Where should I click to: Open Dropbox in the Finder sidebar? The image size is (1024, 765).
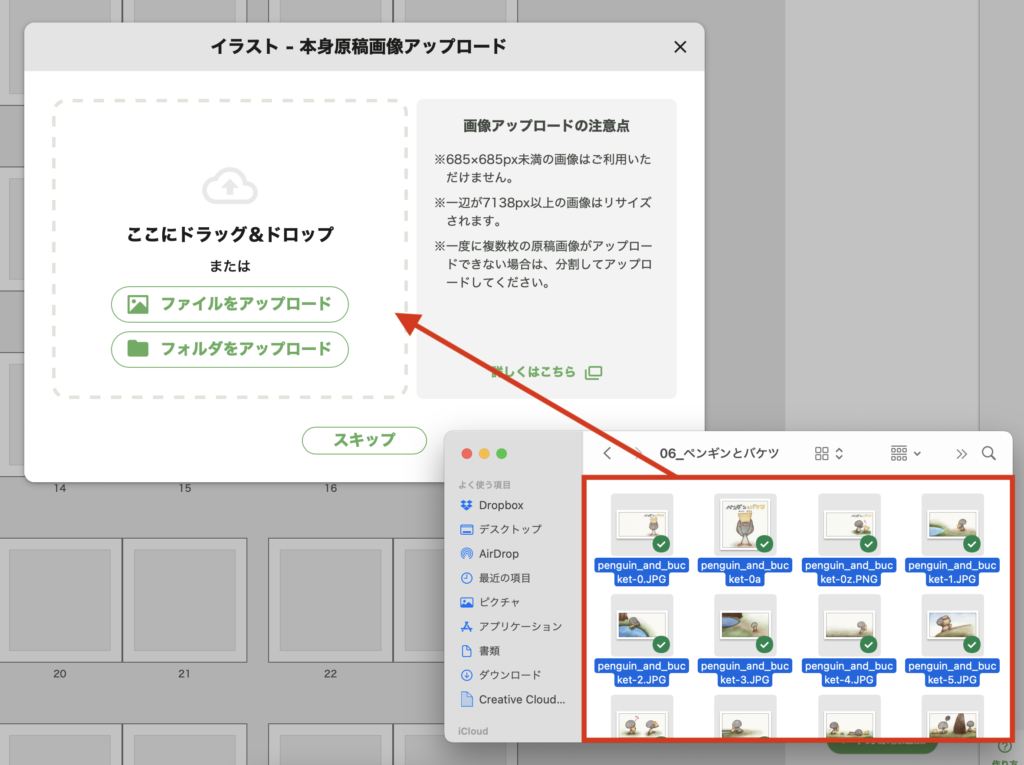point(500,505)
